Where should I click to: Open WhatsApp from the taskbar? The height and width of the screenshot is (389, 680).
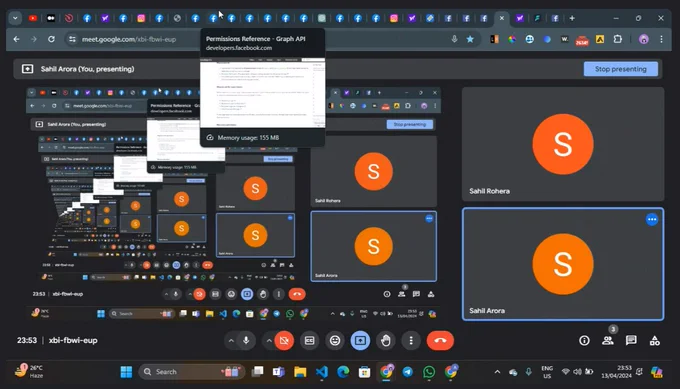point(429,372)
